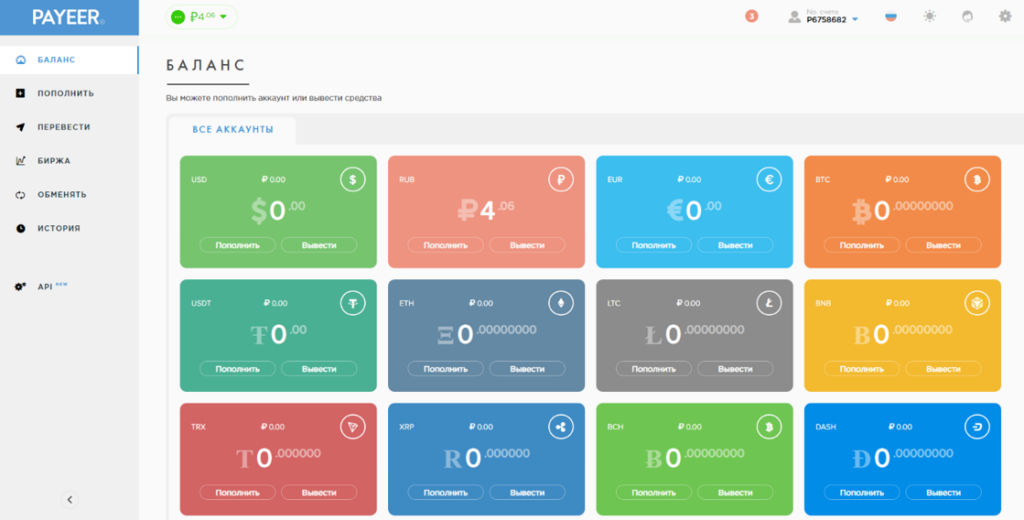Click the Tether icon on USDT card
The image size is (1024, 520).
pyautogui.click(x=353, y=303)
